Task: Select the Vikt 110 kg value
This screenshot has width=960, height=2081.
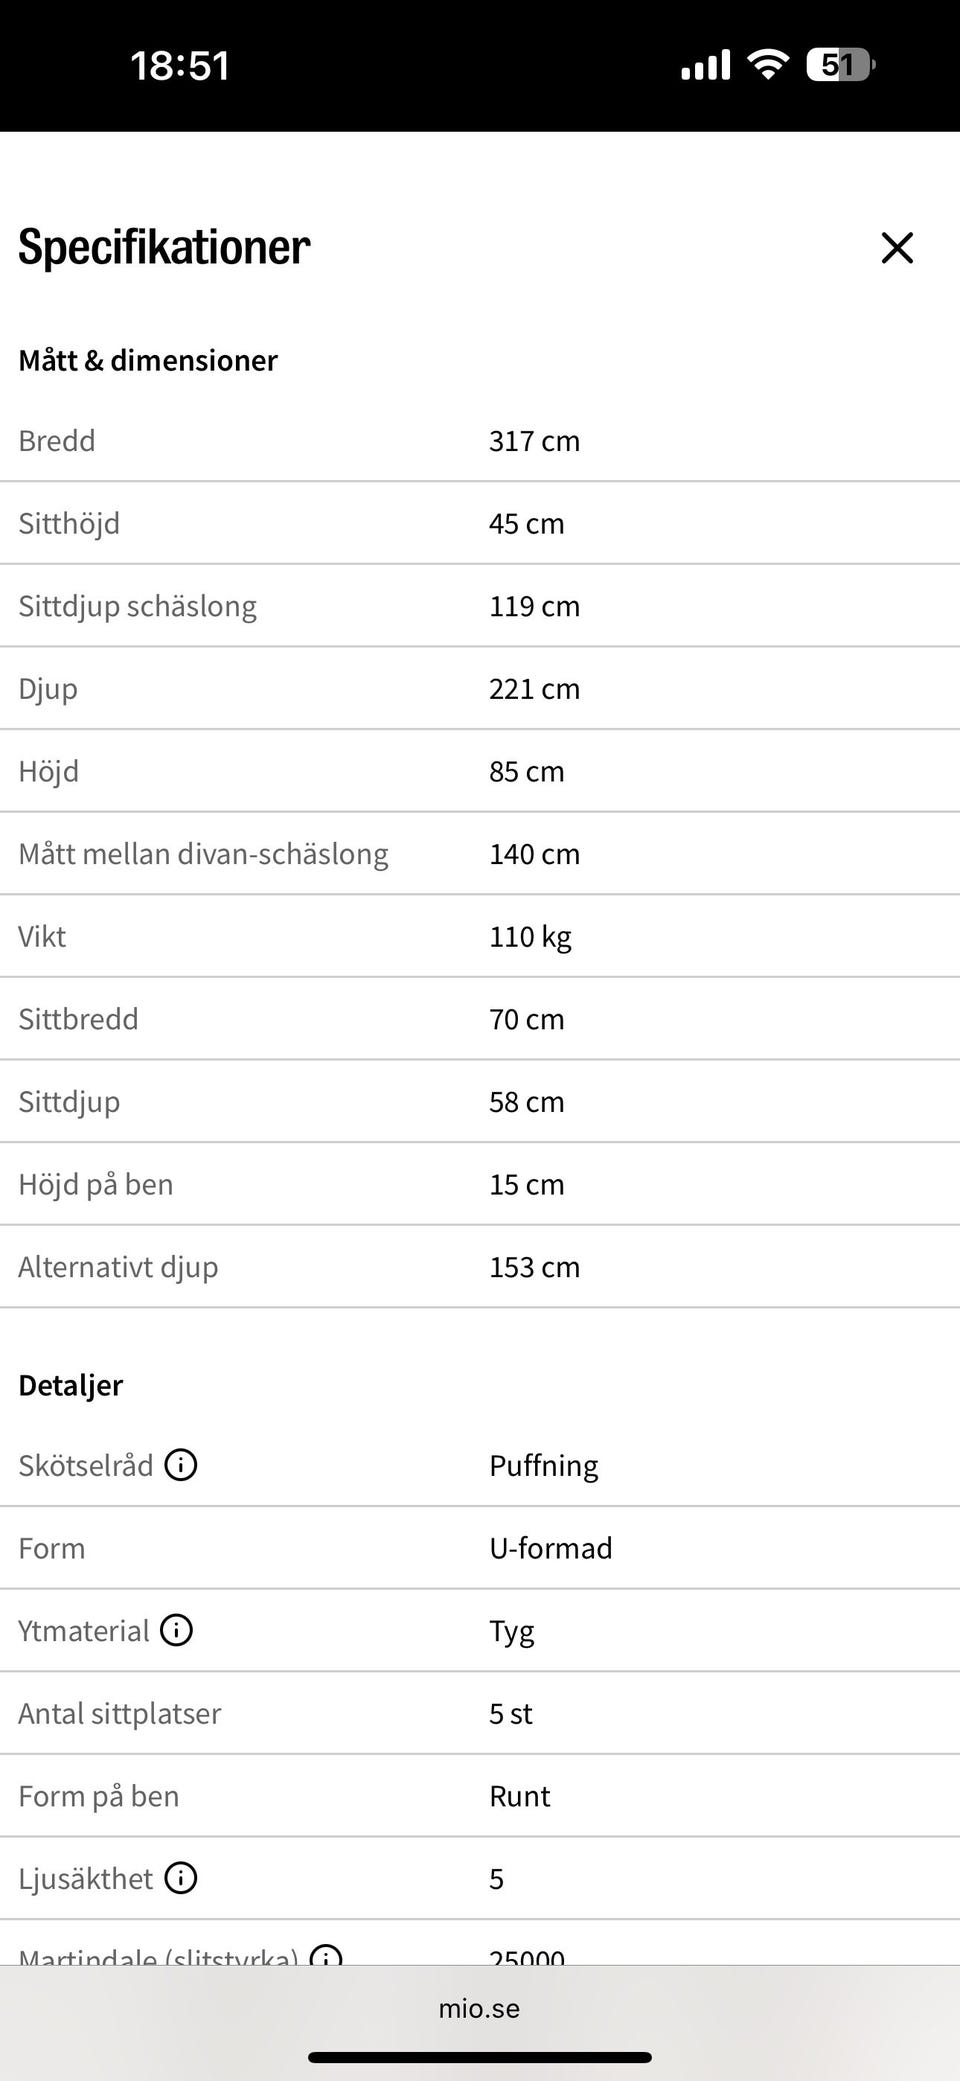Action: click(x=530, y=937)
